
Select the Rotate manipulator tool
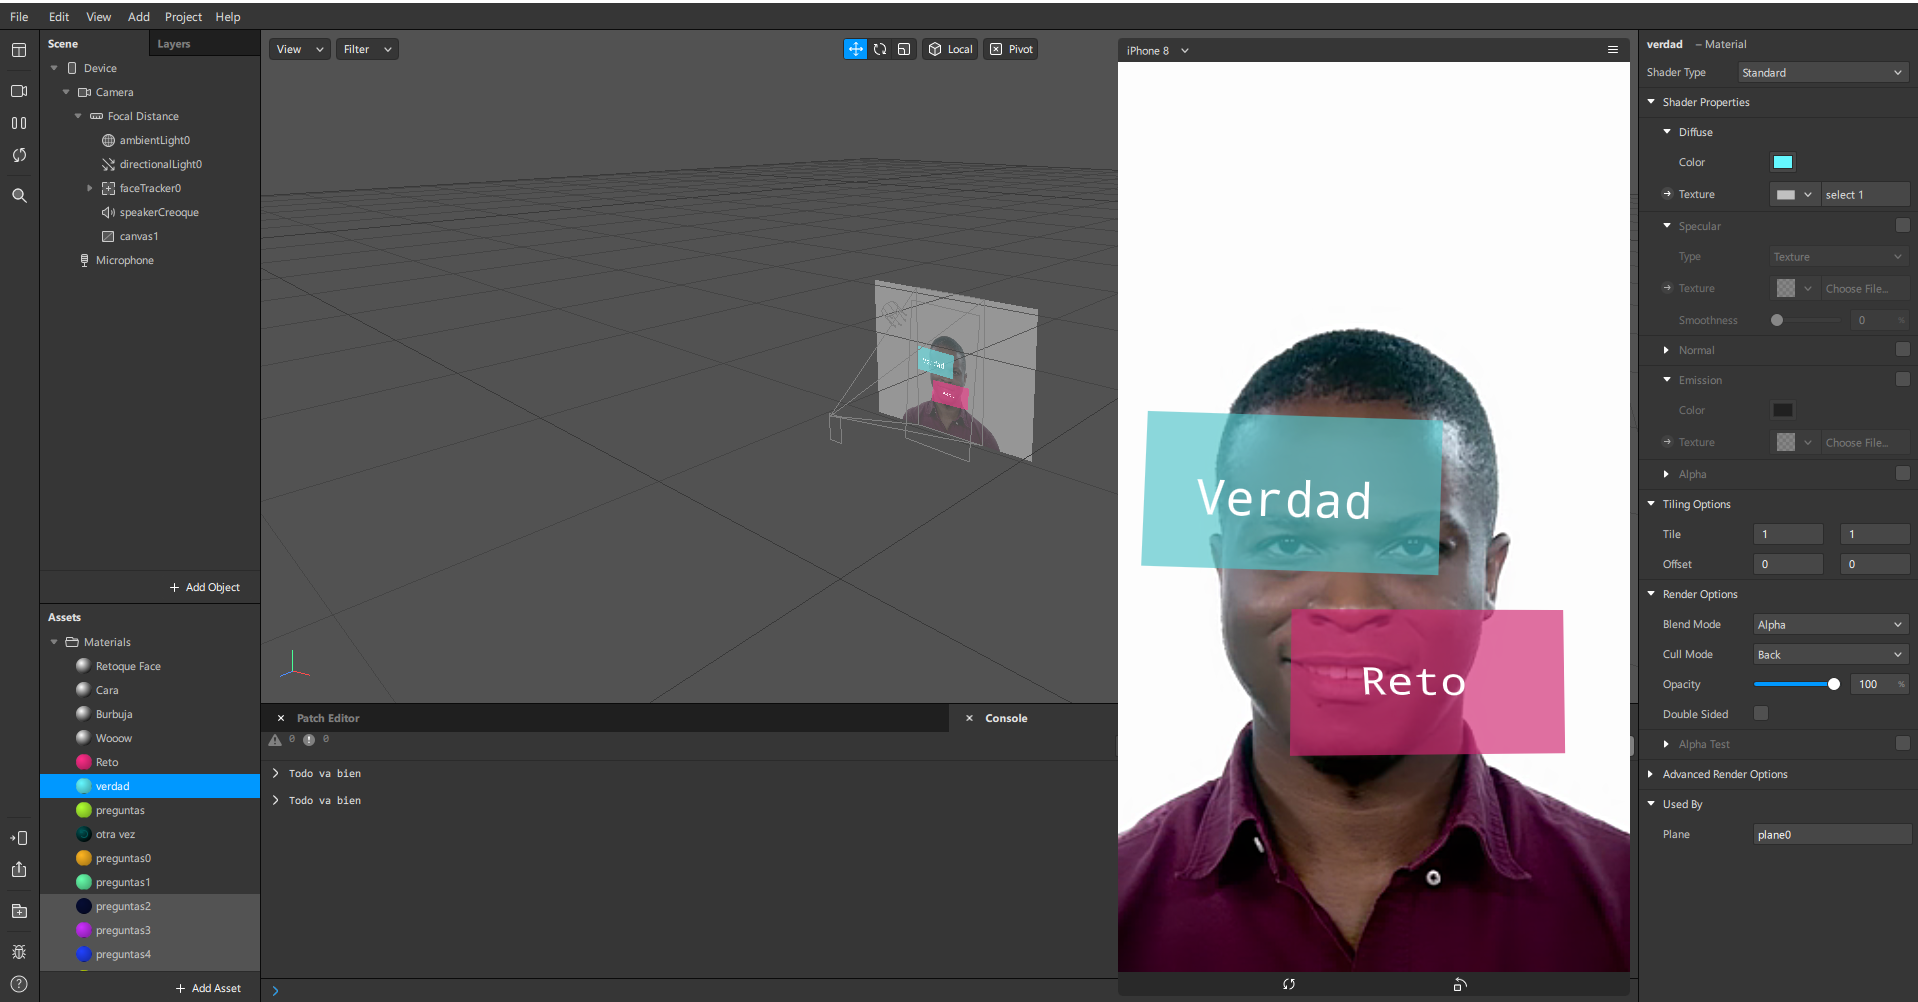[880, 49]
